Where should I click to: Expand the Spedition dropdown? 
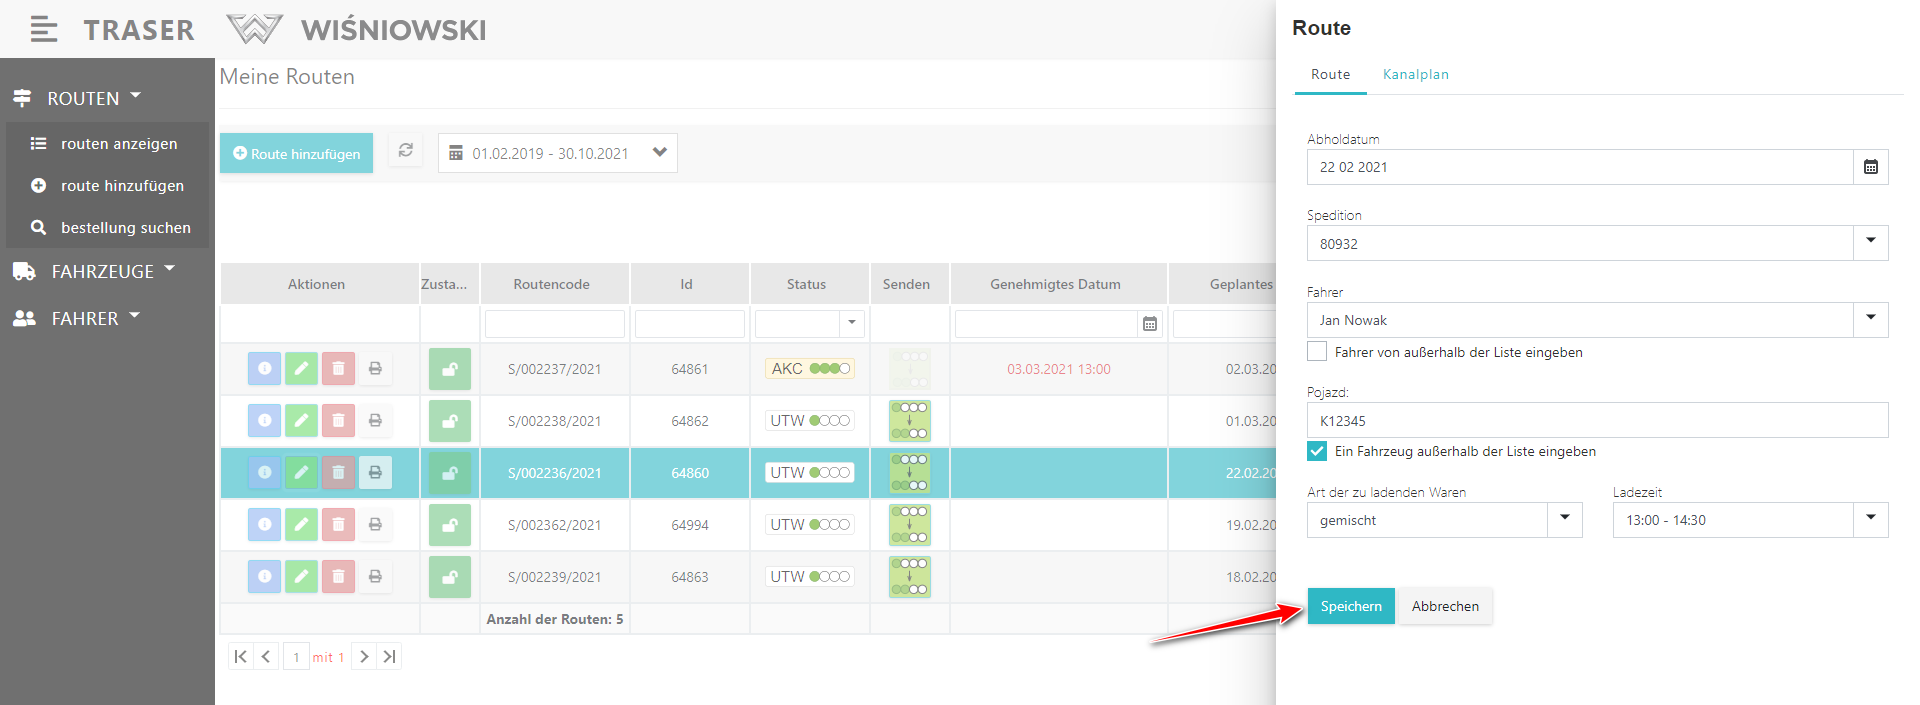1870,243
